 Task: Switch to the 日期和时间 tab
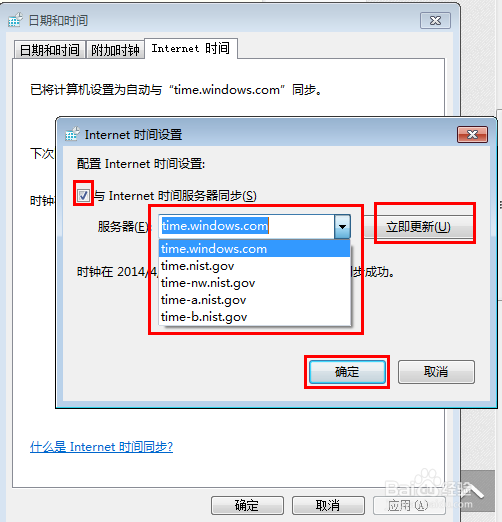[50, 50]
